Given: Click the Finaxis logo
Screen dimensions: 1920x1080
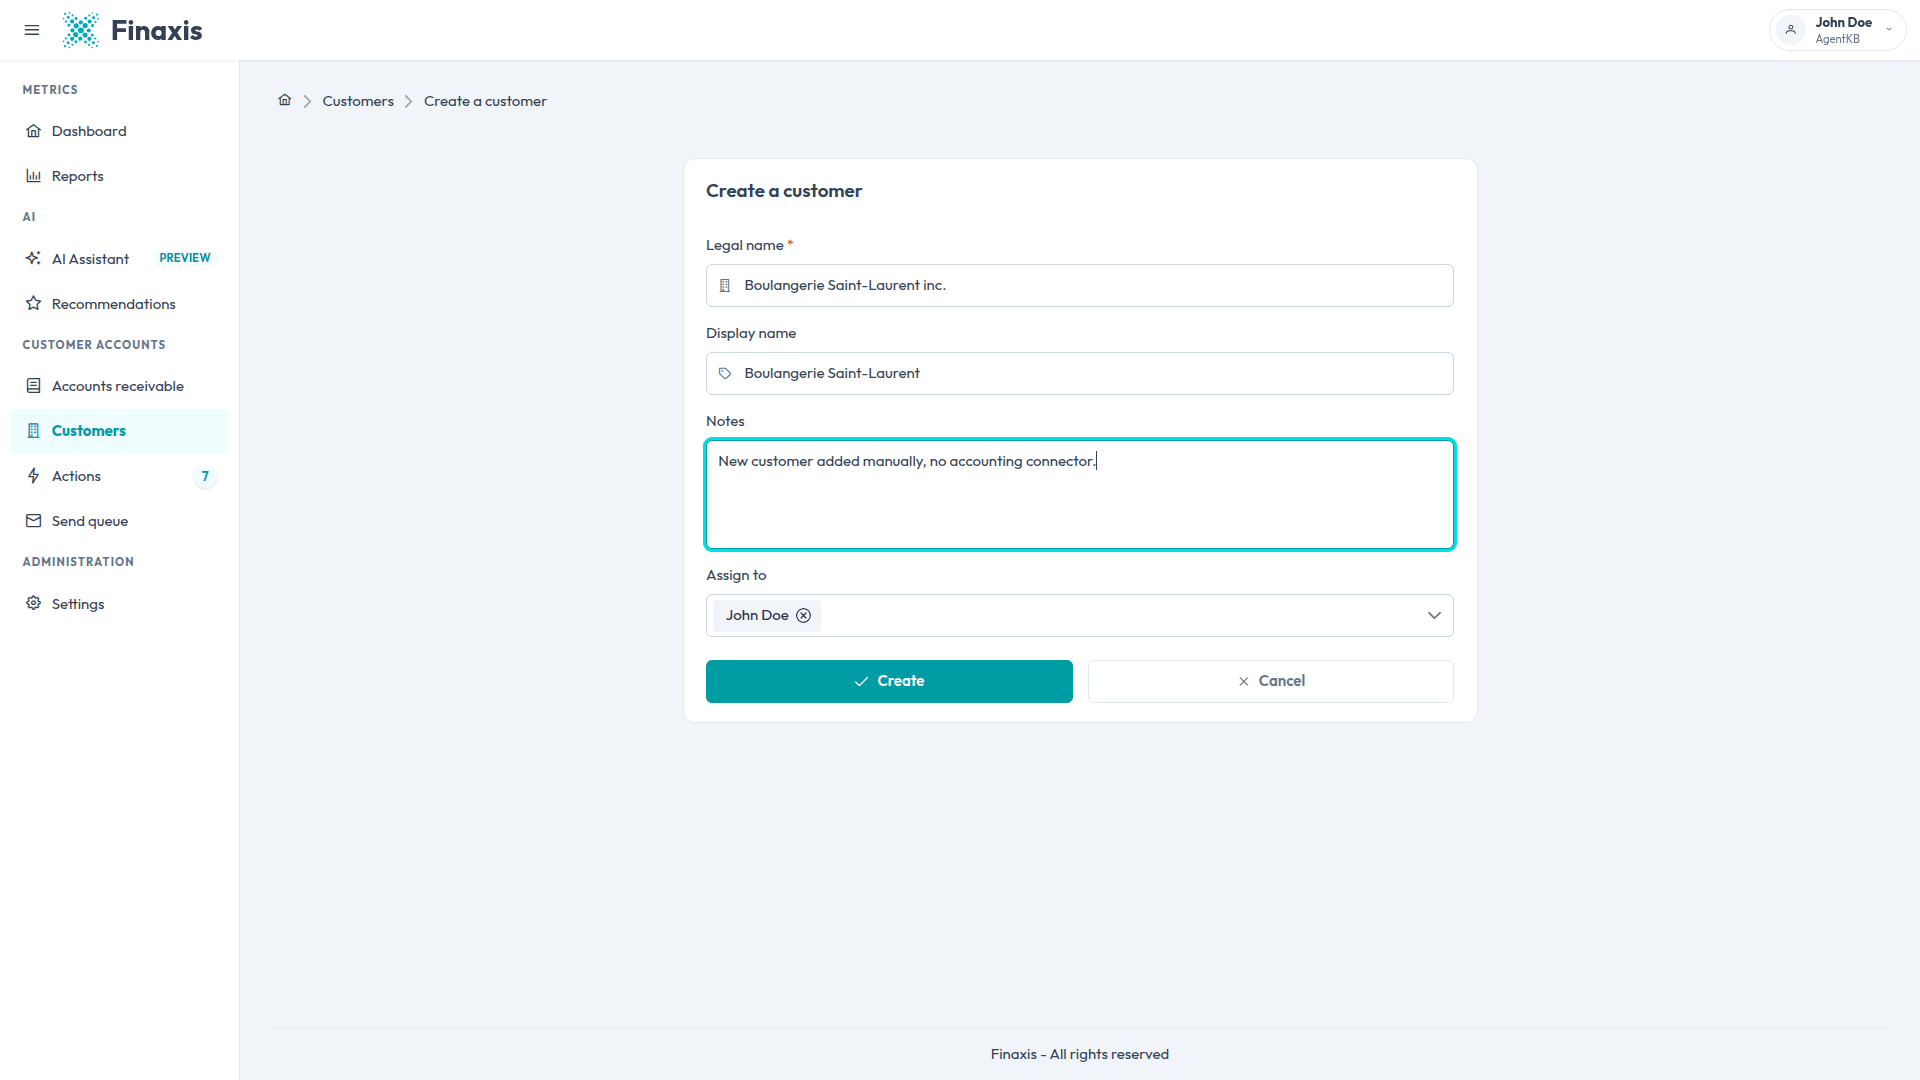Looking at the screenshot, I should click(x=132, y=30).
